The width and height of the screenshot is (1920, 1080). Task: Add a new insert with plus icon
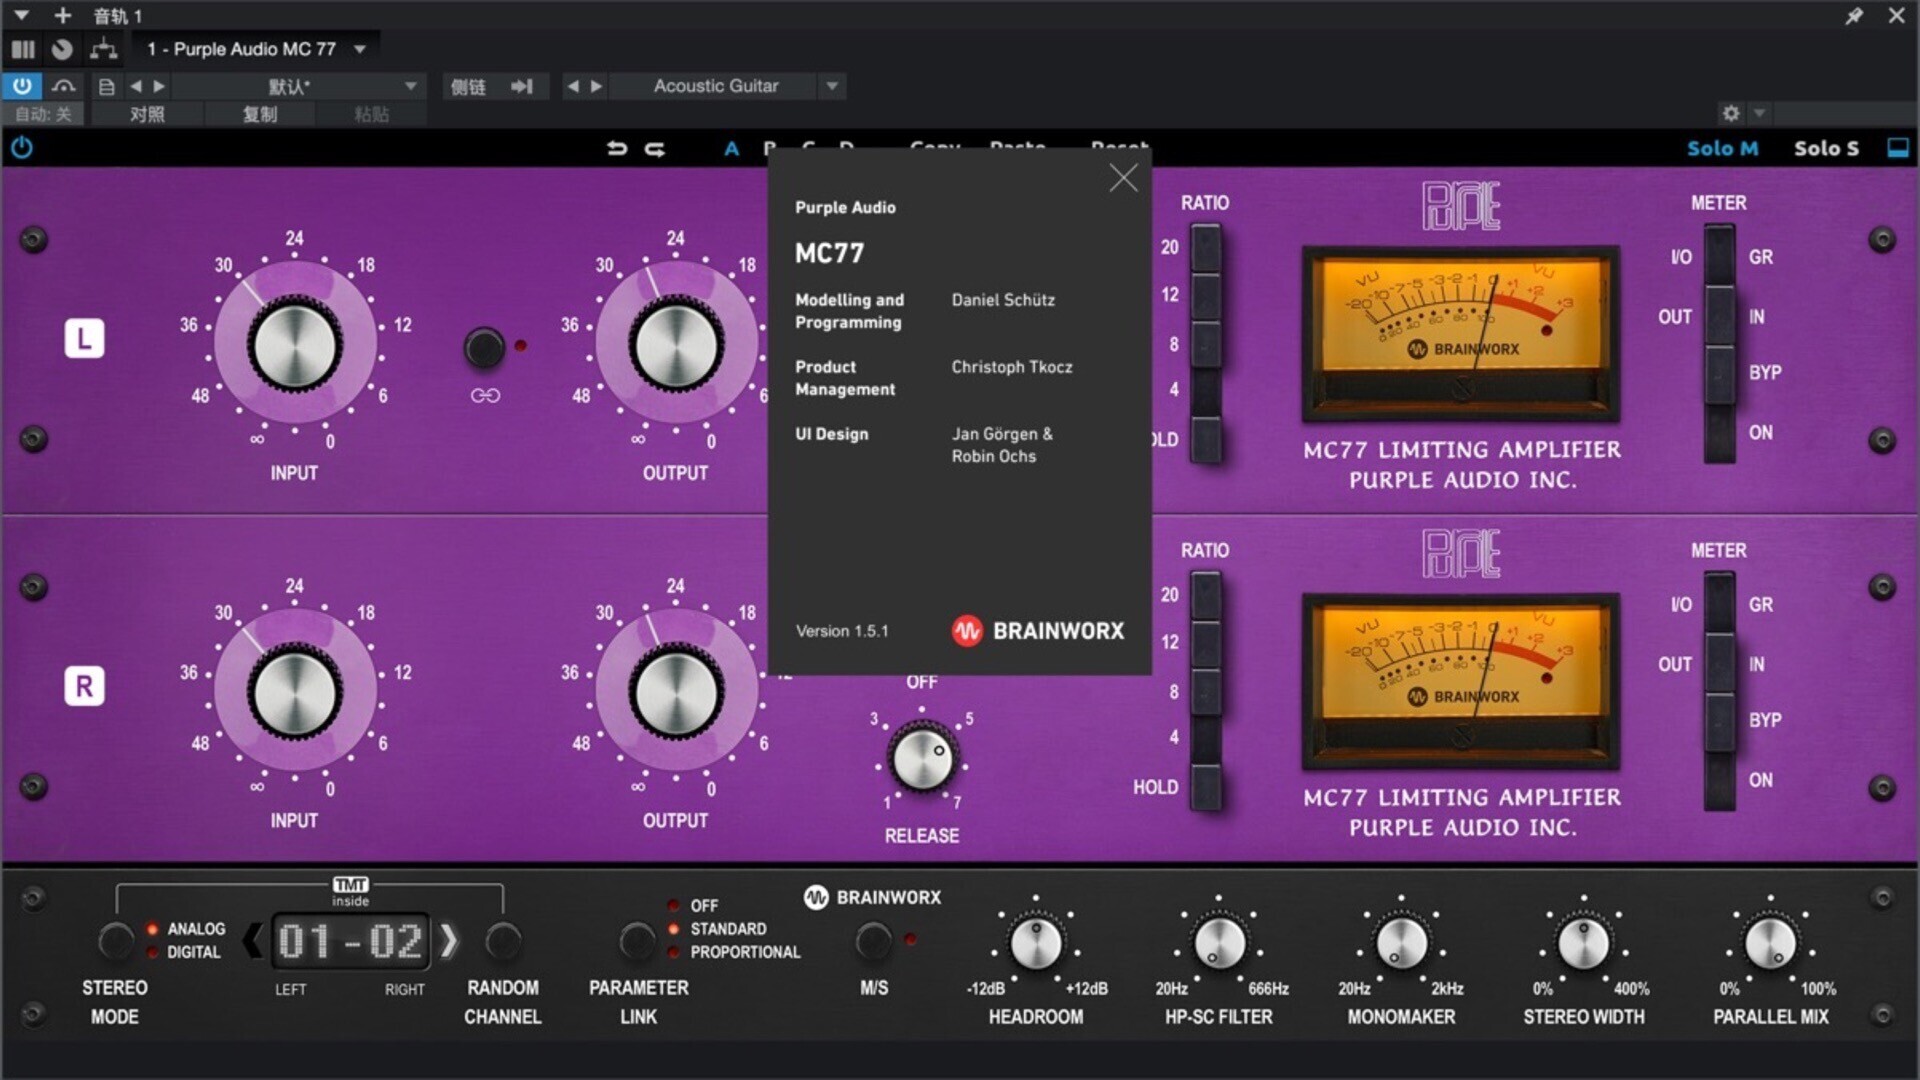coord(63,15)
